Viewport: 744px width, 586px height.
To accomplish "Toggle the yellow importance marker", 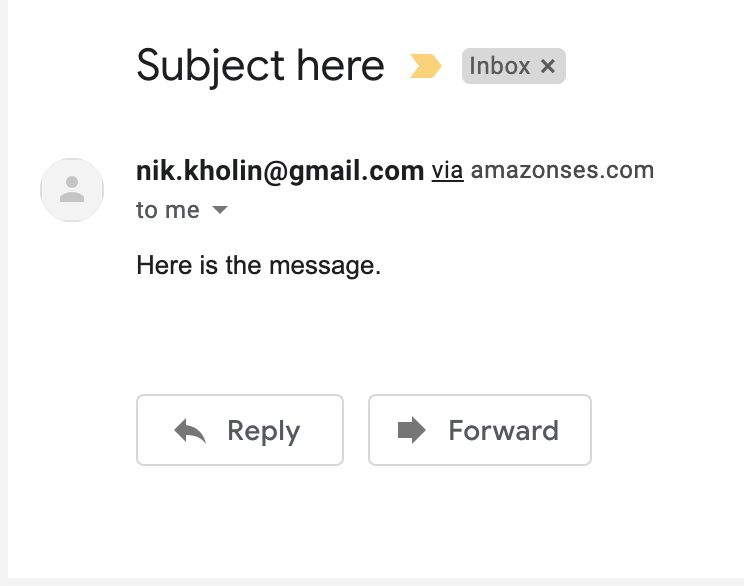I will pos(426,67).
